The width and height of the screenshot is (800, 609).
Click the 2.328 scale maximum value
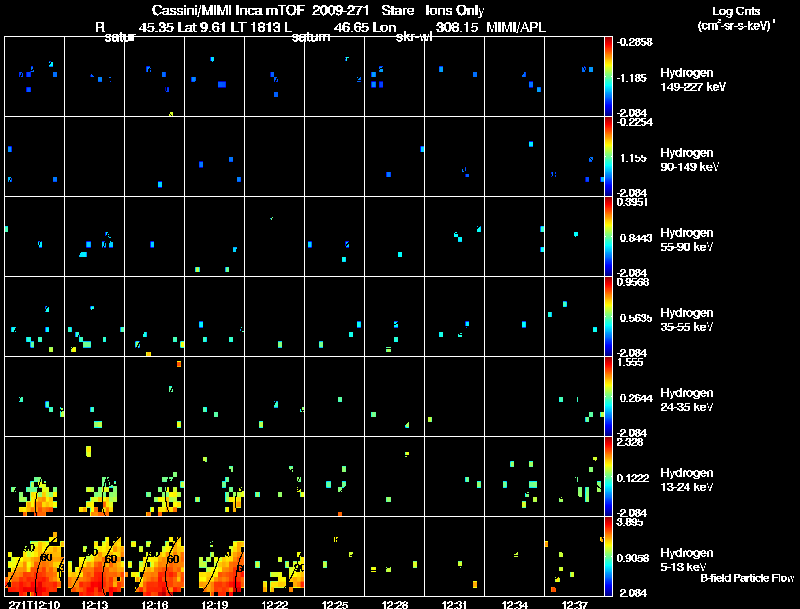tap(630, 442)
